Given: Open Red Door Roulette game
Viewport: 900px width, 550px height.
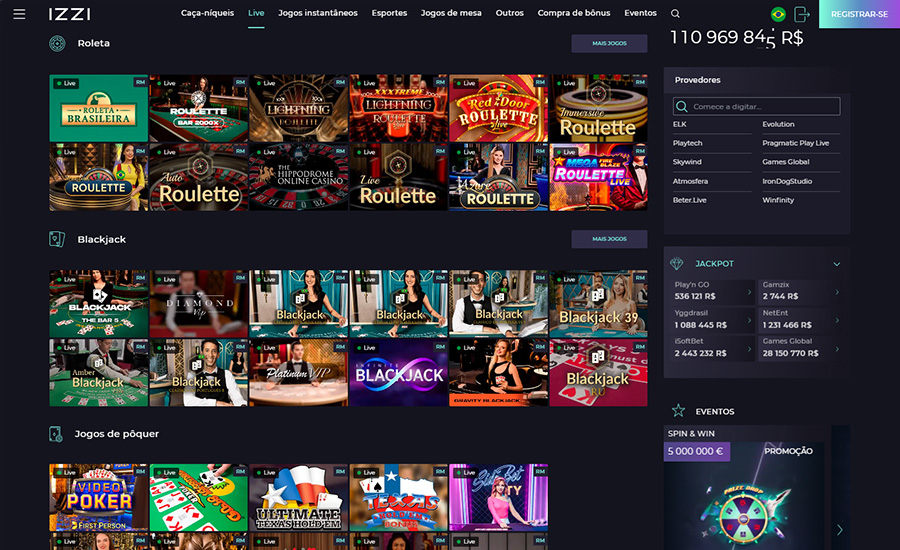Looking at the screenshot, I should [x=498, y=109].
